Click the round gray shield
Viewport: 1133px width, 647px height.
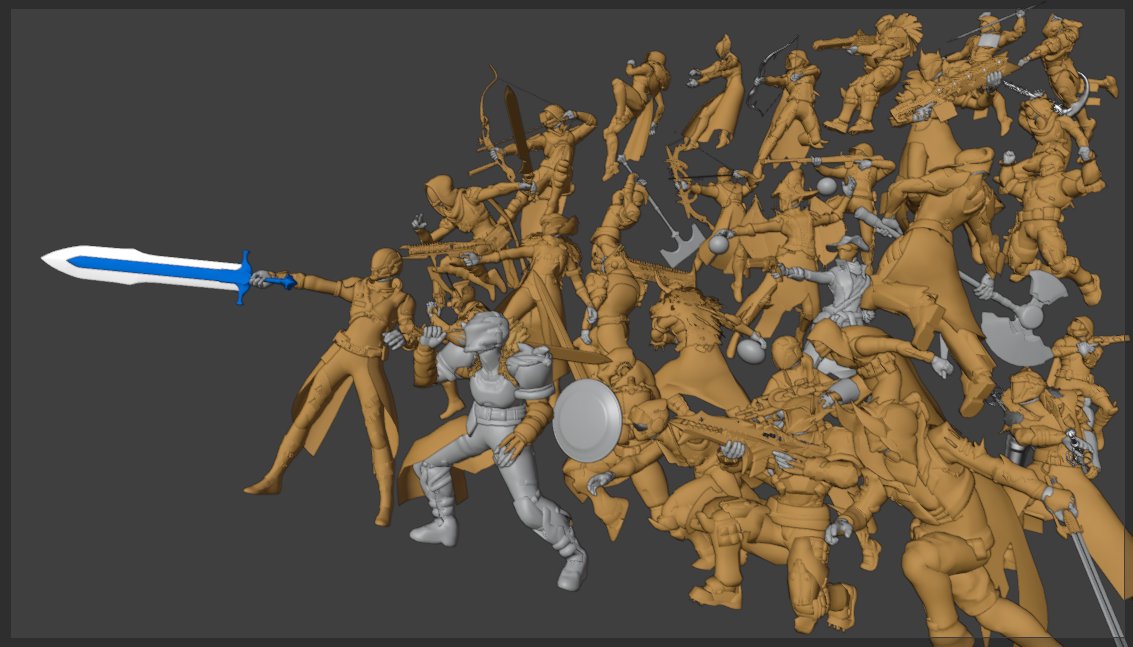(587, 421)
